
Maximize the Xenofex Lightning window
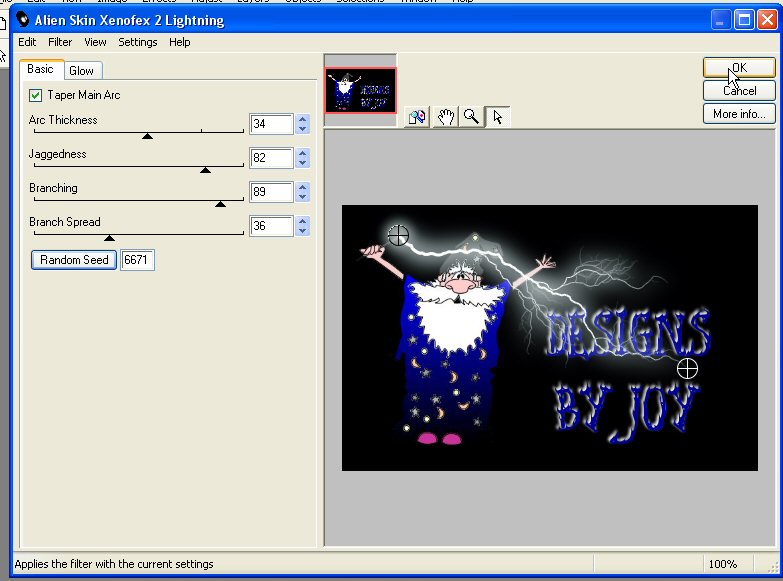pos(744,20)
